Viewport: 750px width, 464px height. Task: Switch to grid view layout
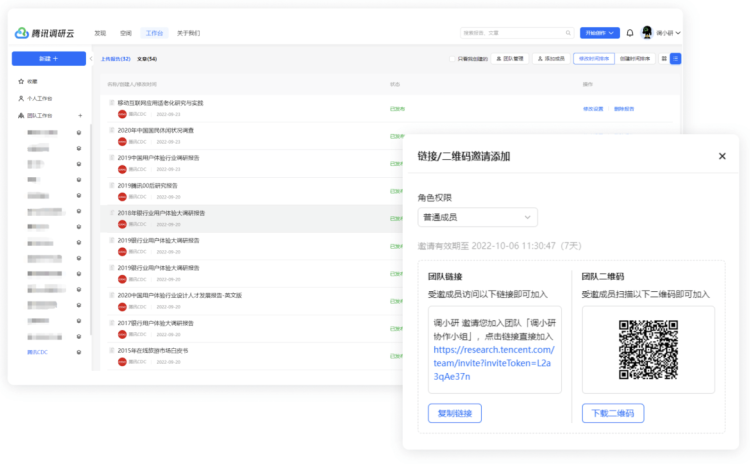(x=664, y=59)
